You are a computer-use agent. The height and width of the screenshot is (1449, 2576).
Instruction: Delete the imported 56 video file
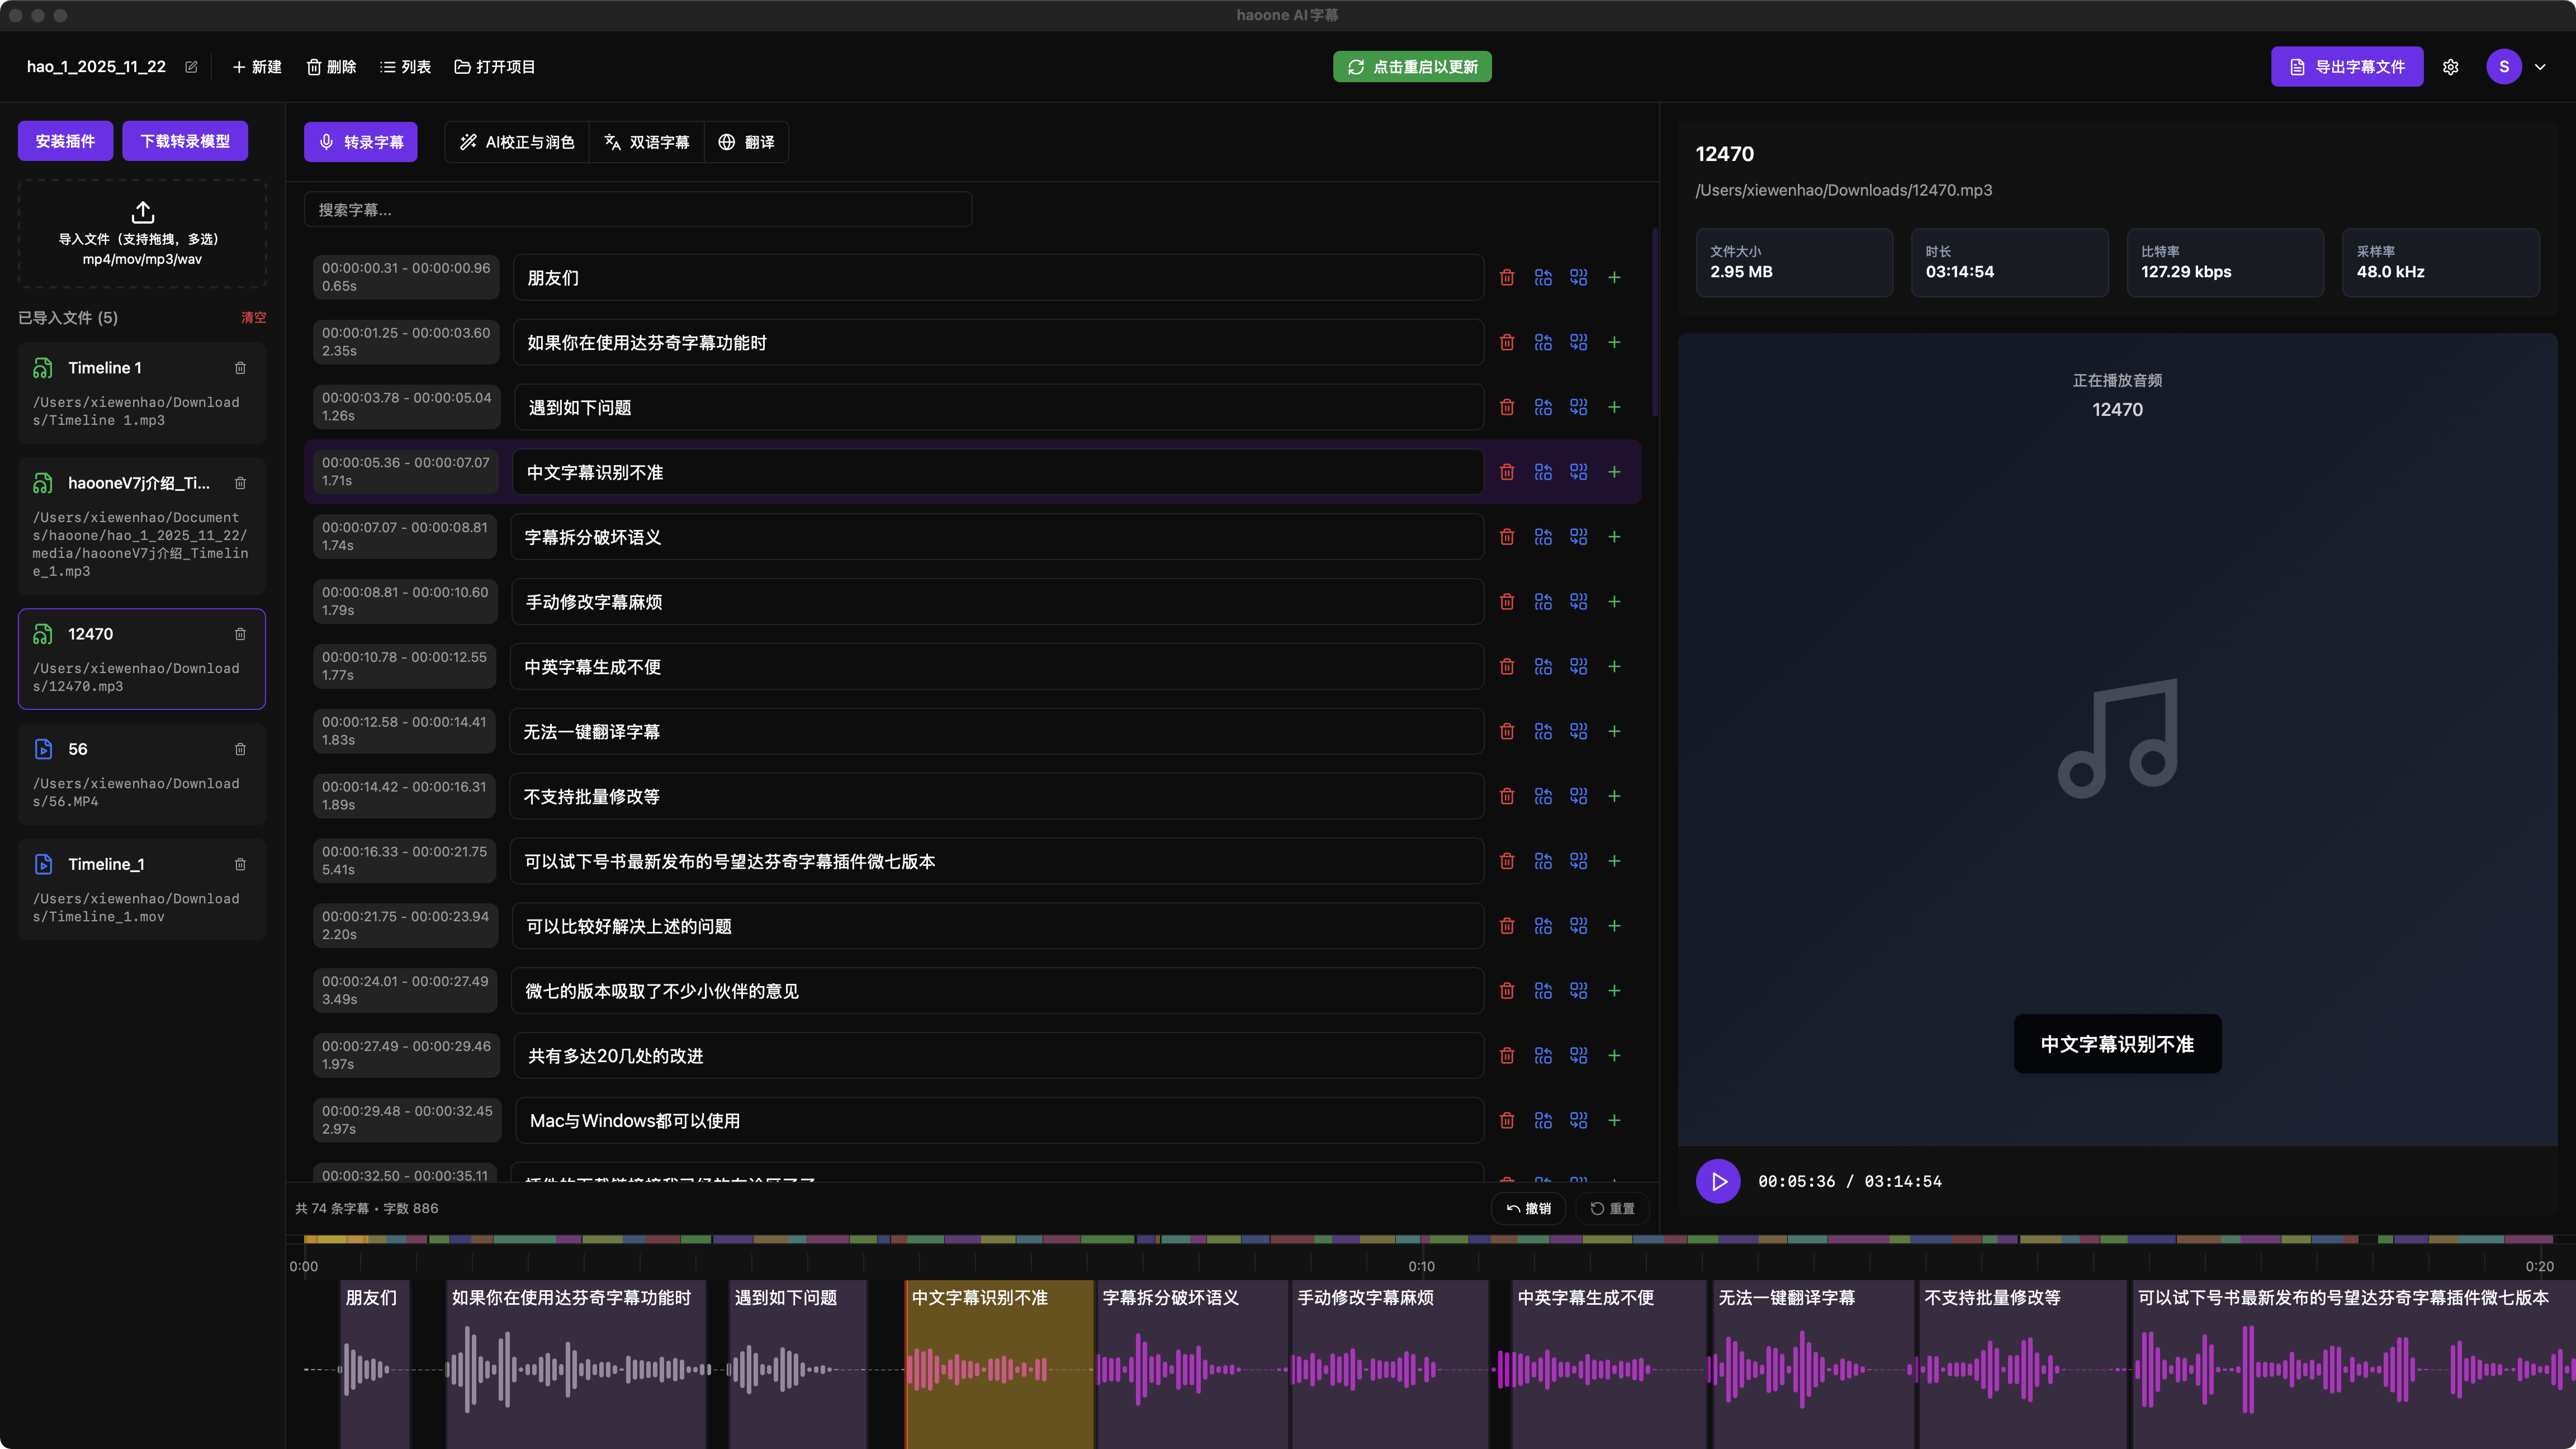point(240,749)
